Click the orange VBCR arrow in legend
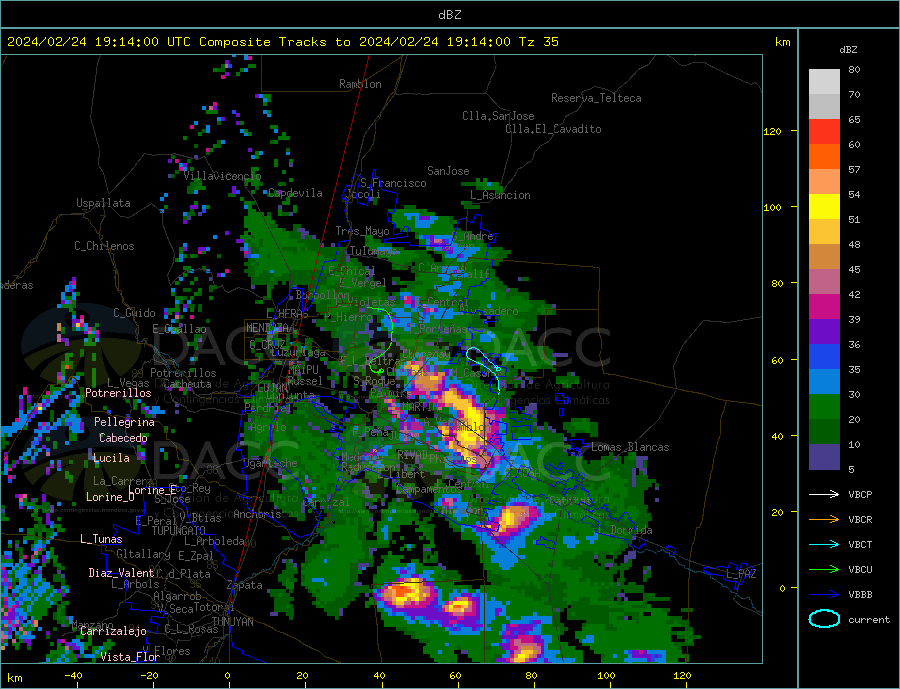This screenshot has width=900, height=689. [x=824, y=520]
